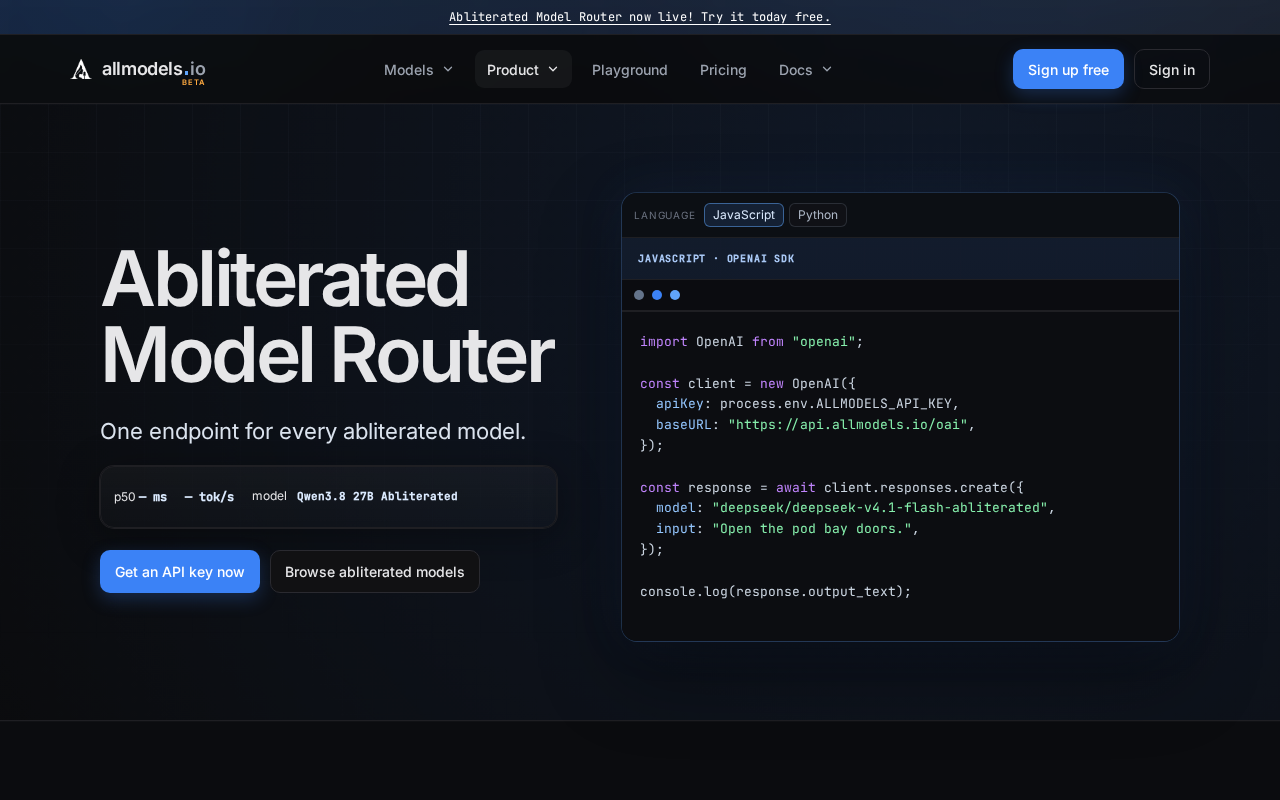Screen dimensions: 1280x800
Task: Click the apiKey code line
Action: tap(808, 404)
